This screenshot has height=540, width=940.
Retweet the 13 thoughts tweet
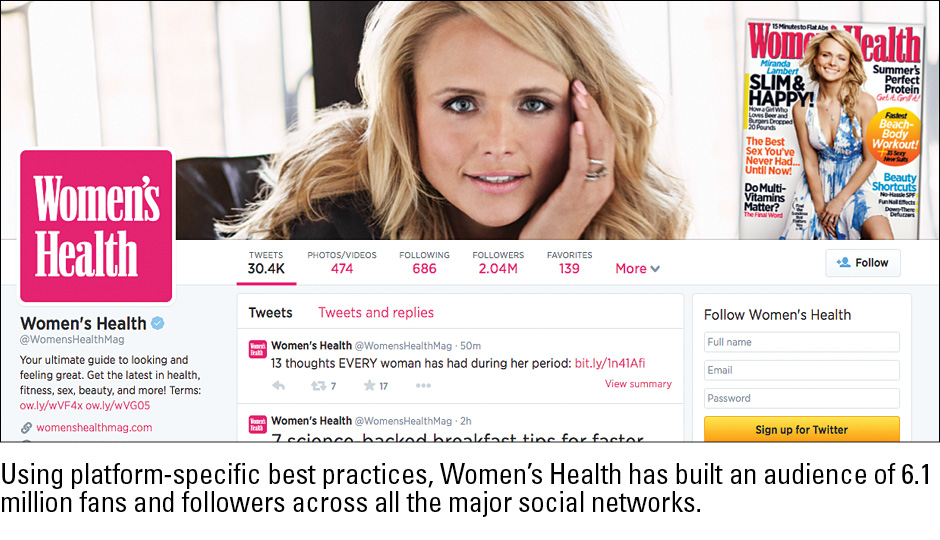pos(318,385)
